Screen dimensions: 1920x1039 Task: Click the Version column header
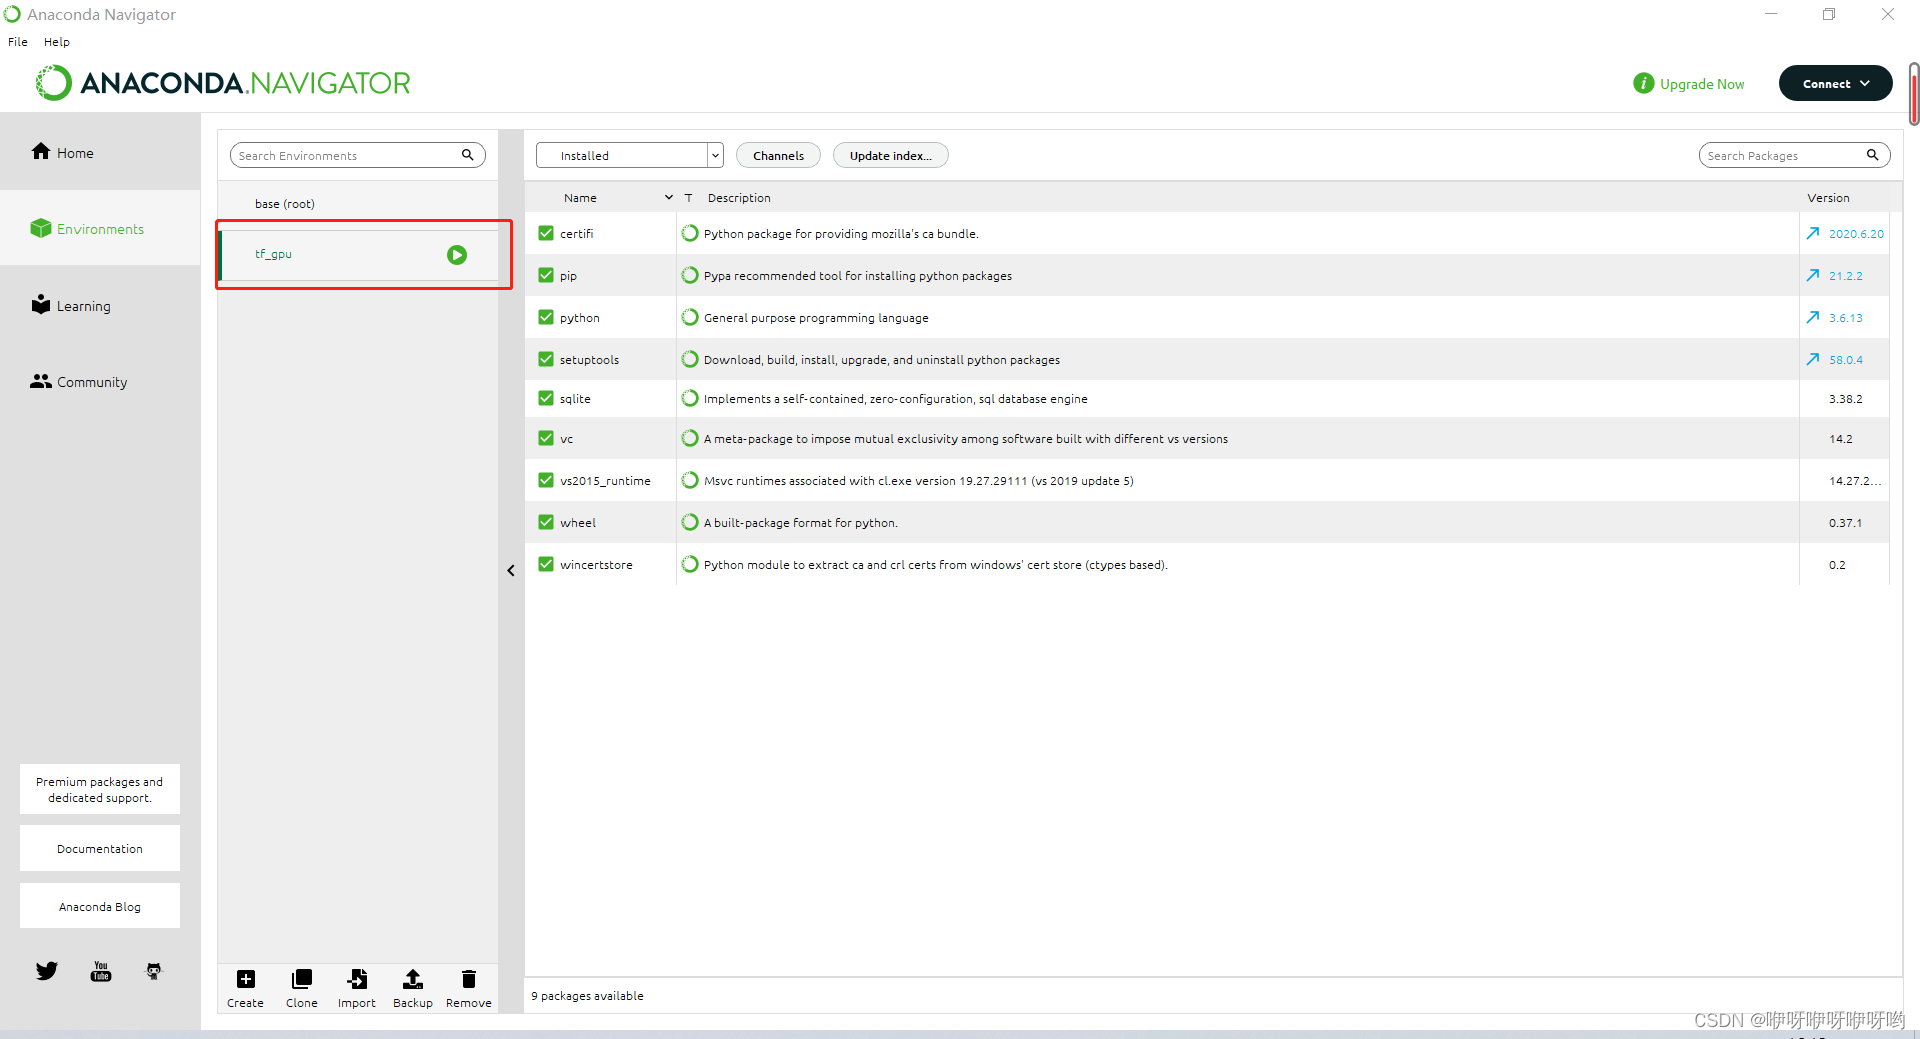tap(1828, 197)
